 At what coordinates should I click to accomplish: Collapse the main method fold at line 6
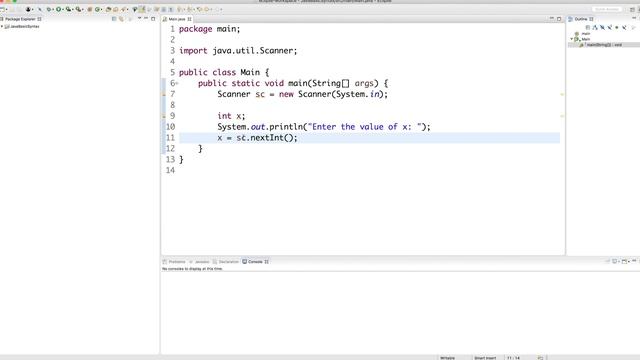[x=178, y=83]
